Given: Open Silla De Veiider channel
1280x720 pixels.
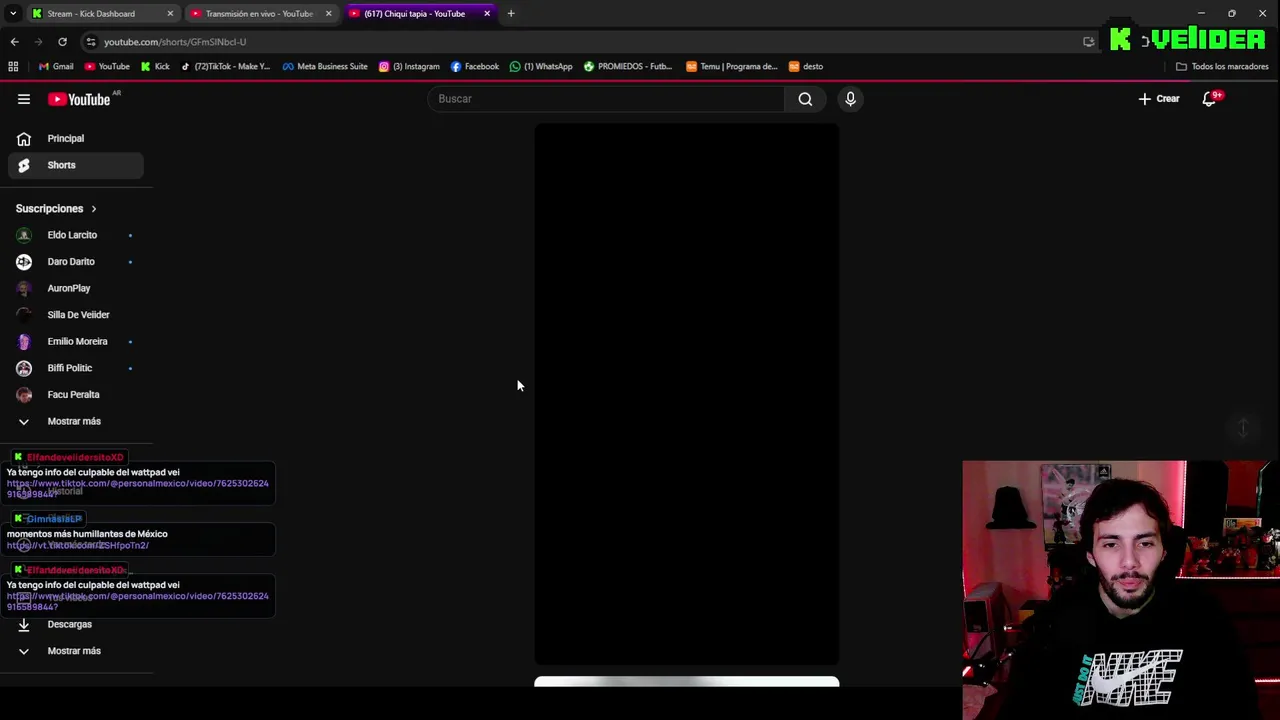Looking at the screenshot, I should coord(76,315).
